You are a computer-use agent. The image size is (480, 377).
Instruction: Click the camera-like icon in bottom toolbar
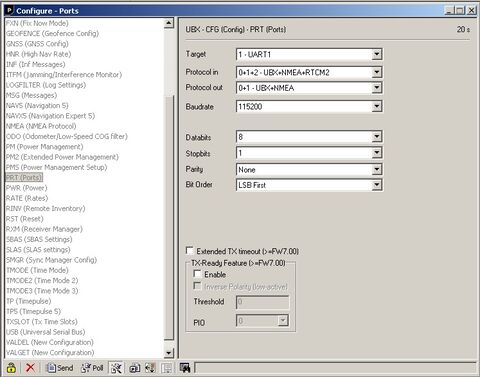pos(134,368)
